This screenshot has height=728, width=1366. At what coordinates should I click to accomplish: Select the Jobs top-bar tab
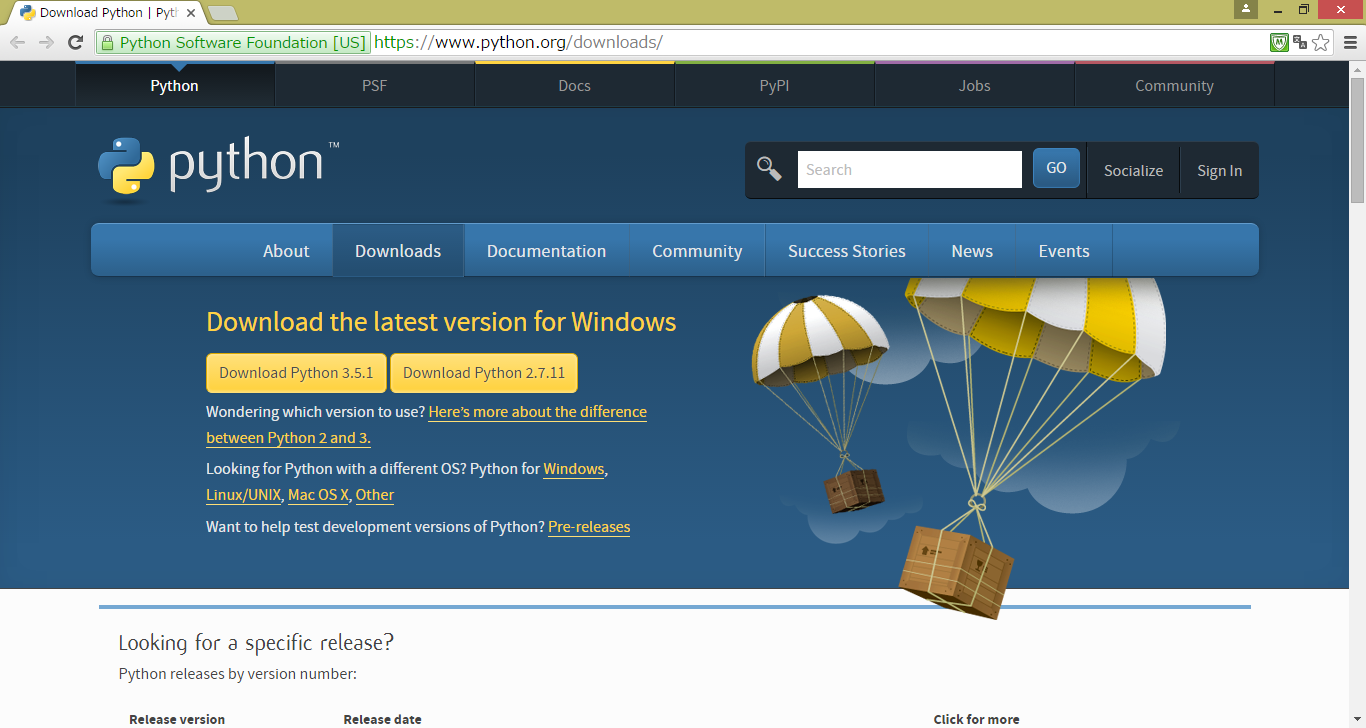pyautogui.click(x=975, y=86)
